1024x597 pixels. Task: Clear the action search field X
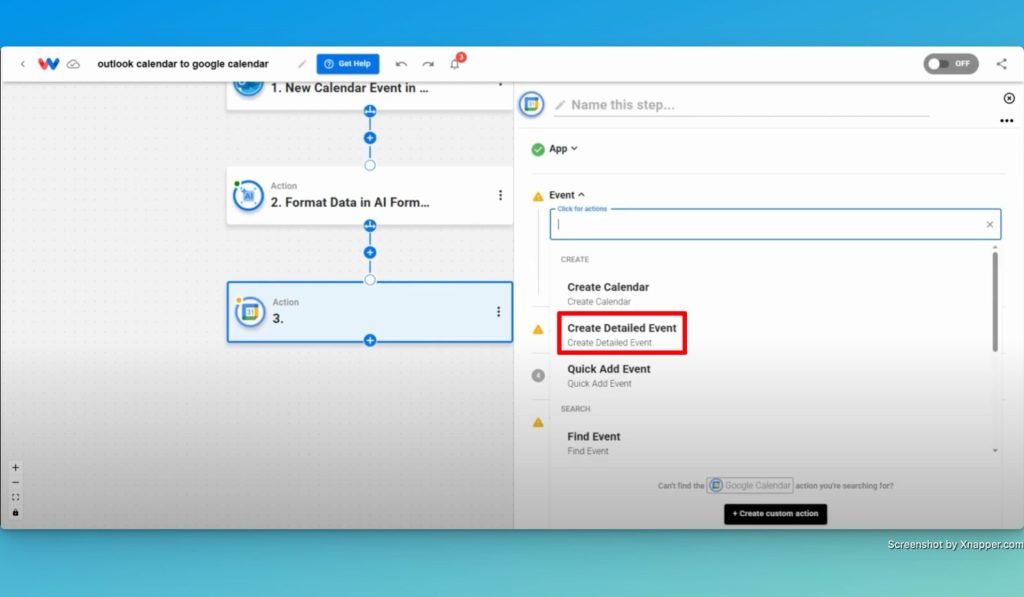click(x=989, y=225)
